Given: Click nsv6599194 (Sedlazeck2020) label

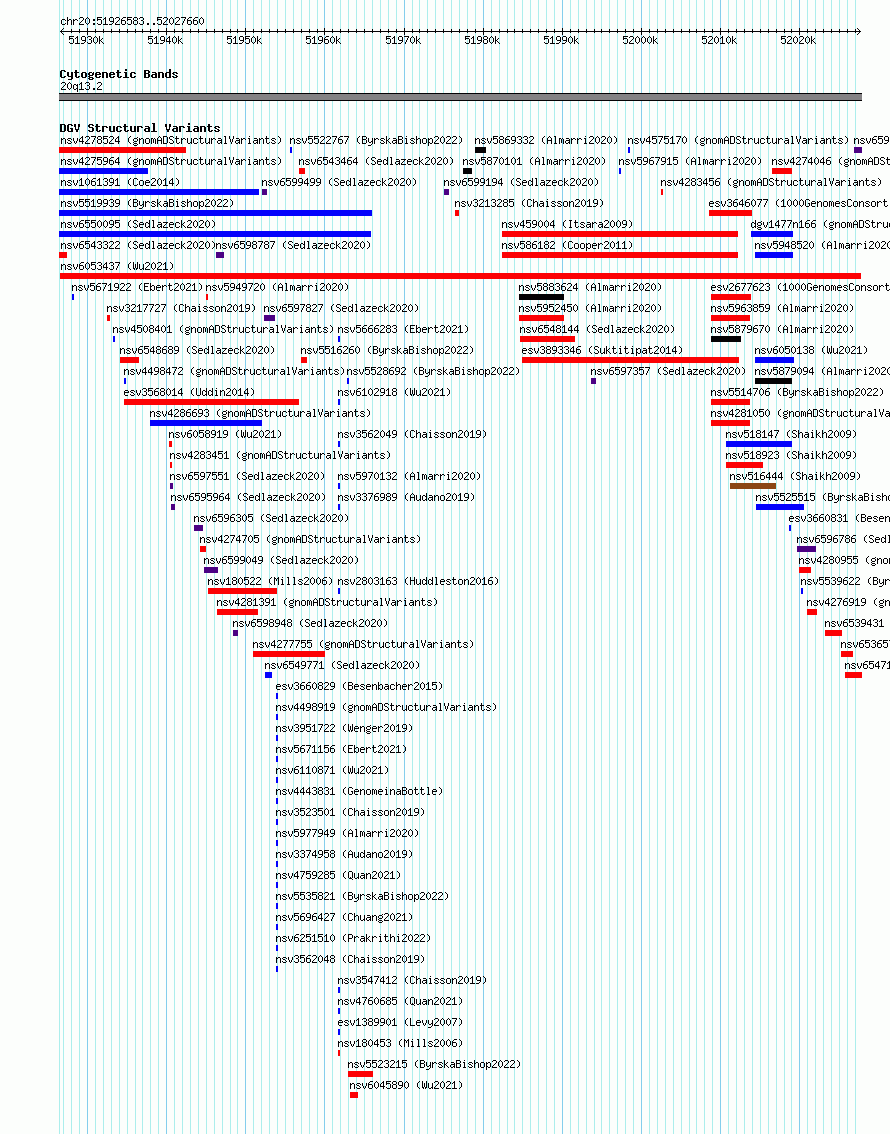Looking at the screenshot, I should [x=521, y=182].
